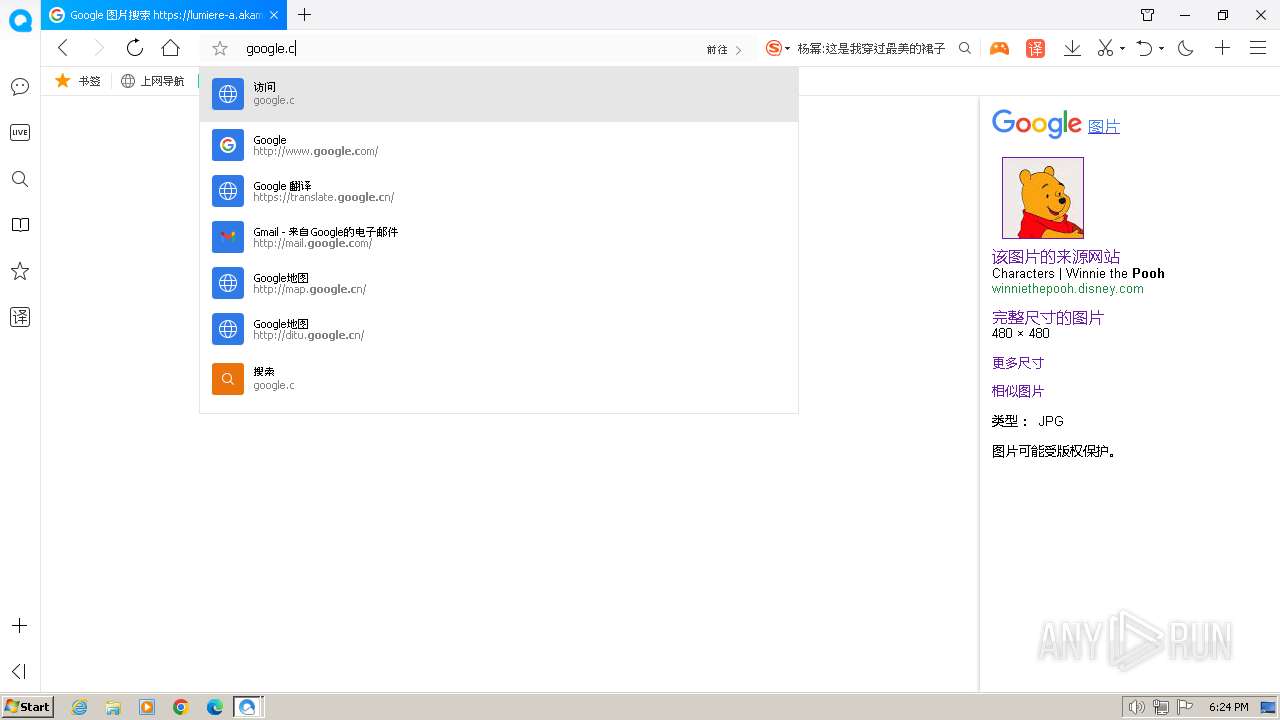This screenshot has height=720, width=1280.
Task: Click the search magnifier in toolbar
Action: point(964,48)
